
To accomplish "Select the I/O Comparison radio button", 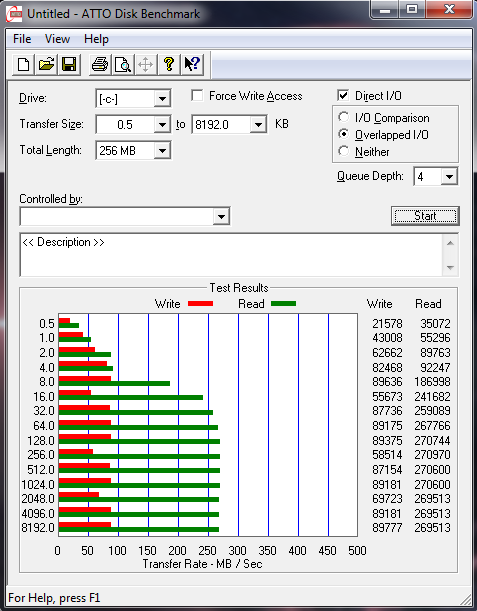I will (344, 117).
